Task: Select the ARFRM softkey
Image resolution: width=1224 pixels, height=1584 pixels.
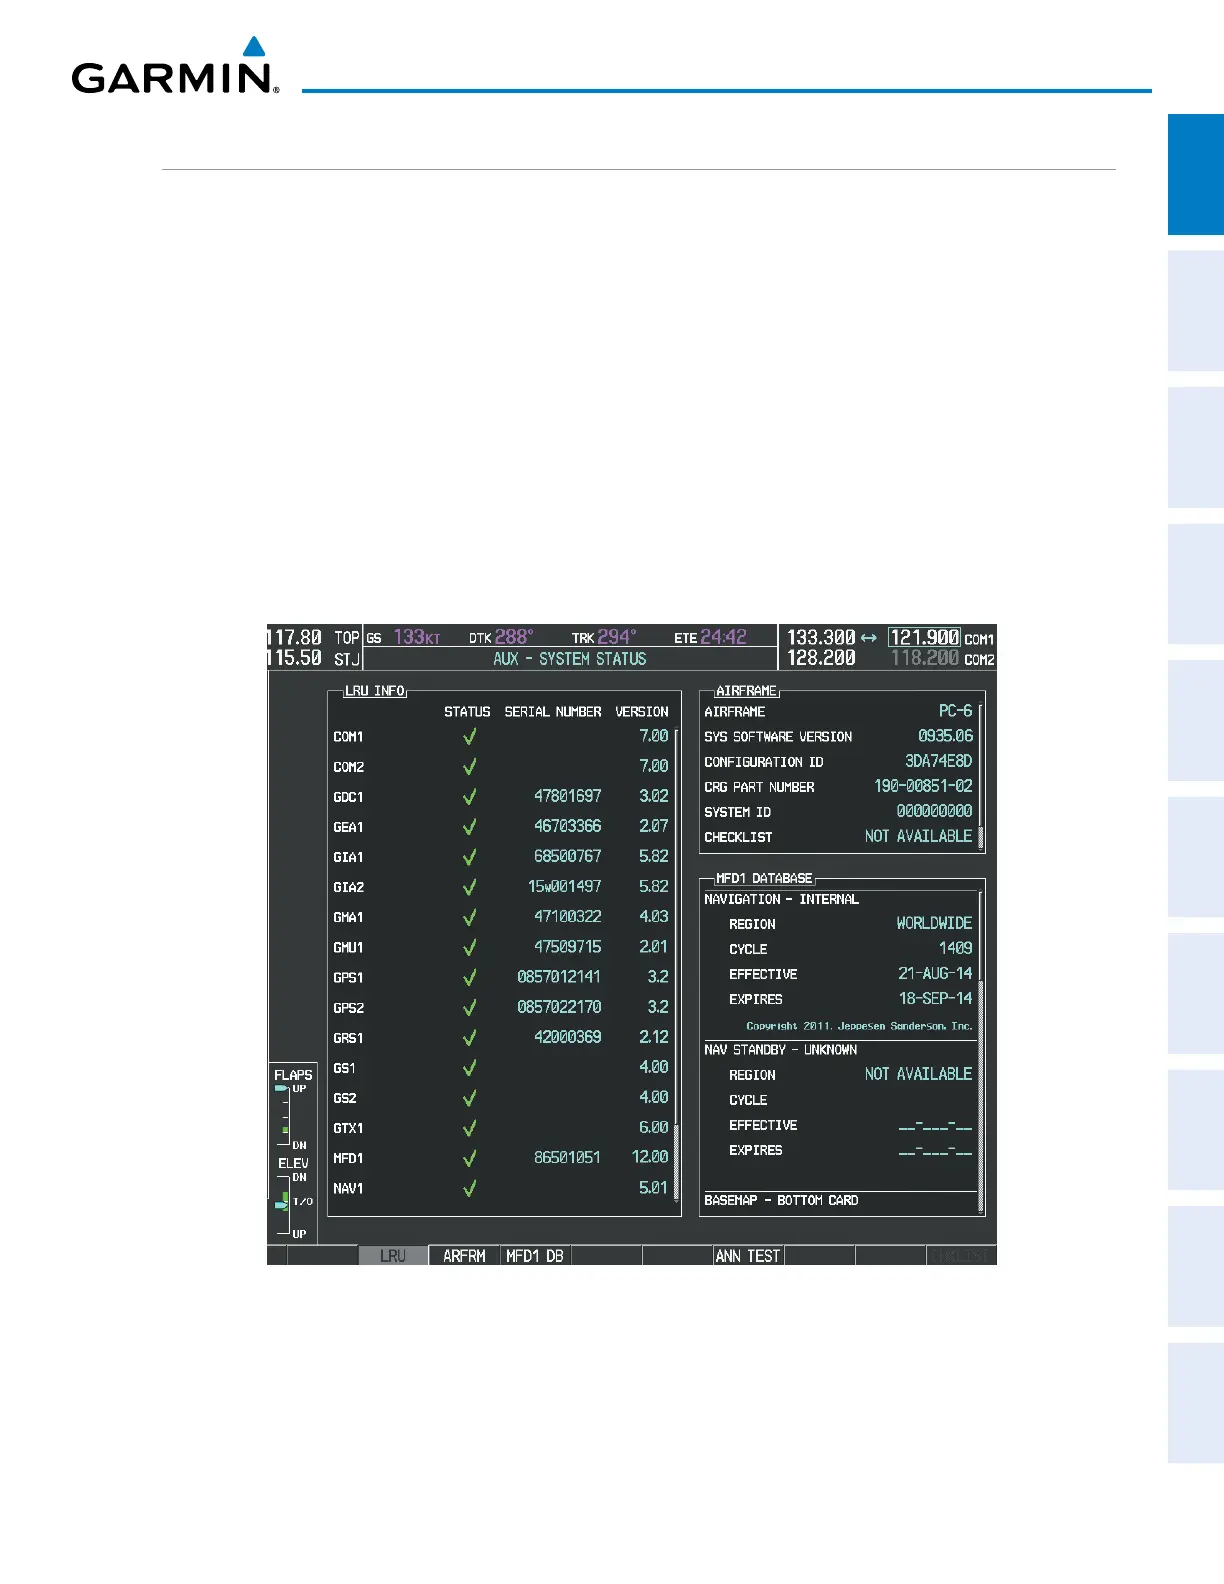Action: click(x=464, y=1256)
